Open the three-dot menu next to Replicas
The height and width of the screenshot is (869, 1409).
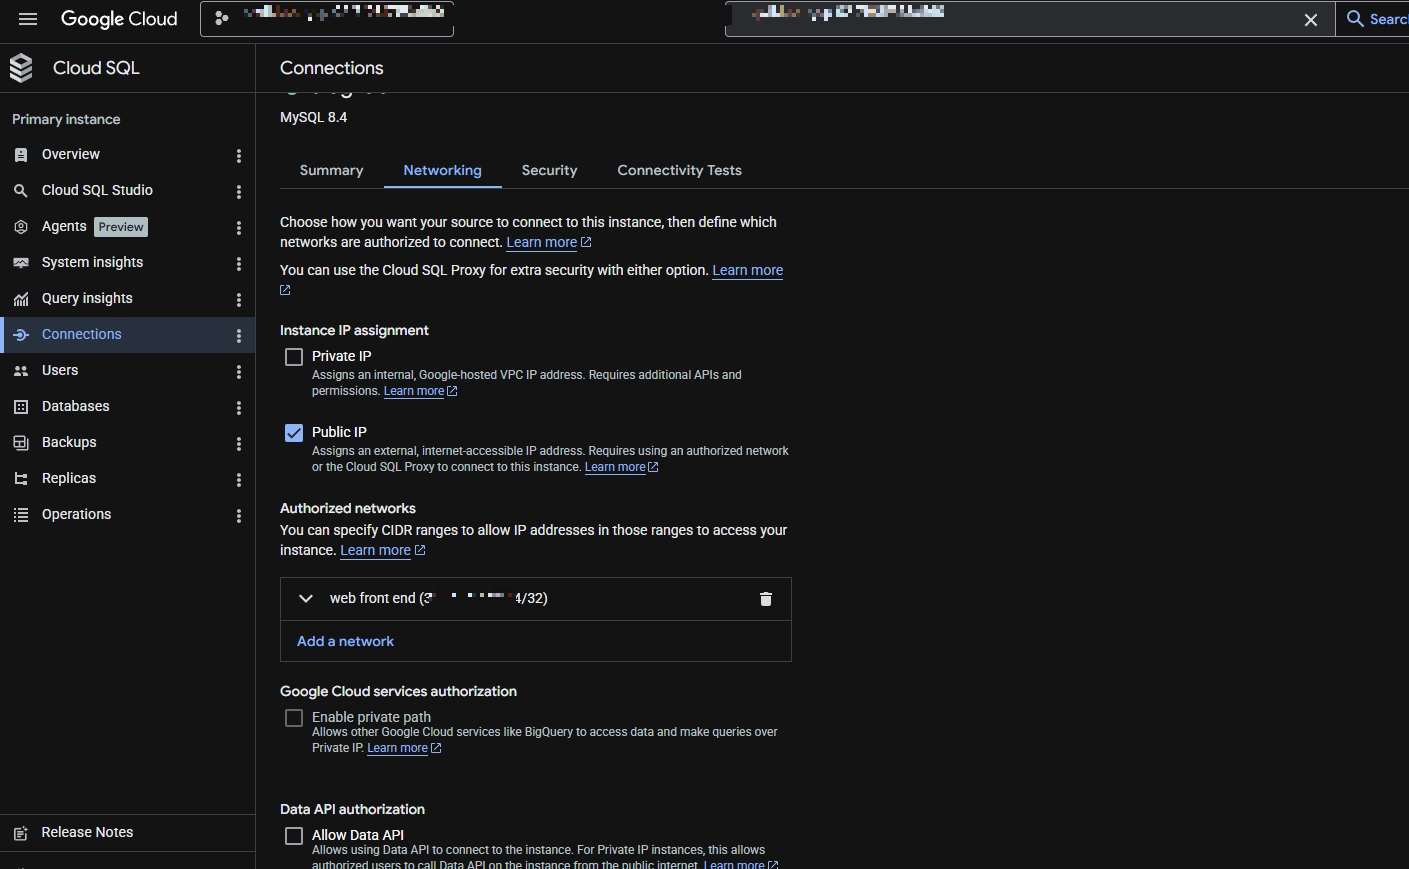point(238,479)
